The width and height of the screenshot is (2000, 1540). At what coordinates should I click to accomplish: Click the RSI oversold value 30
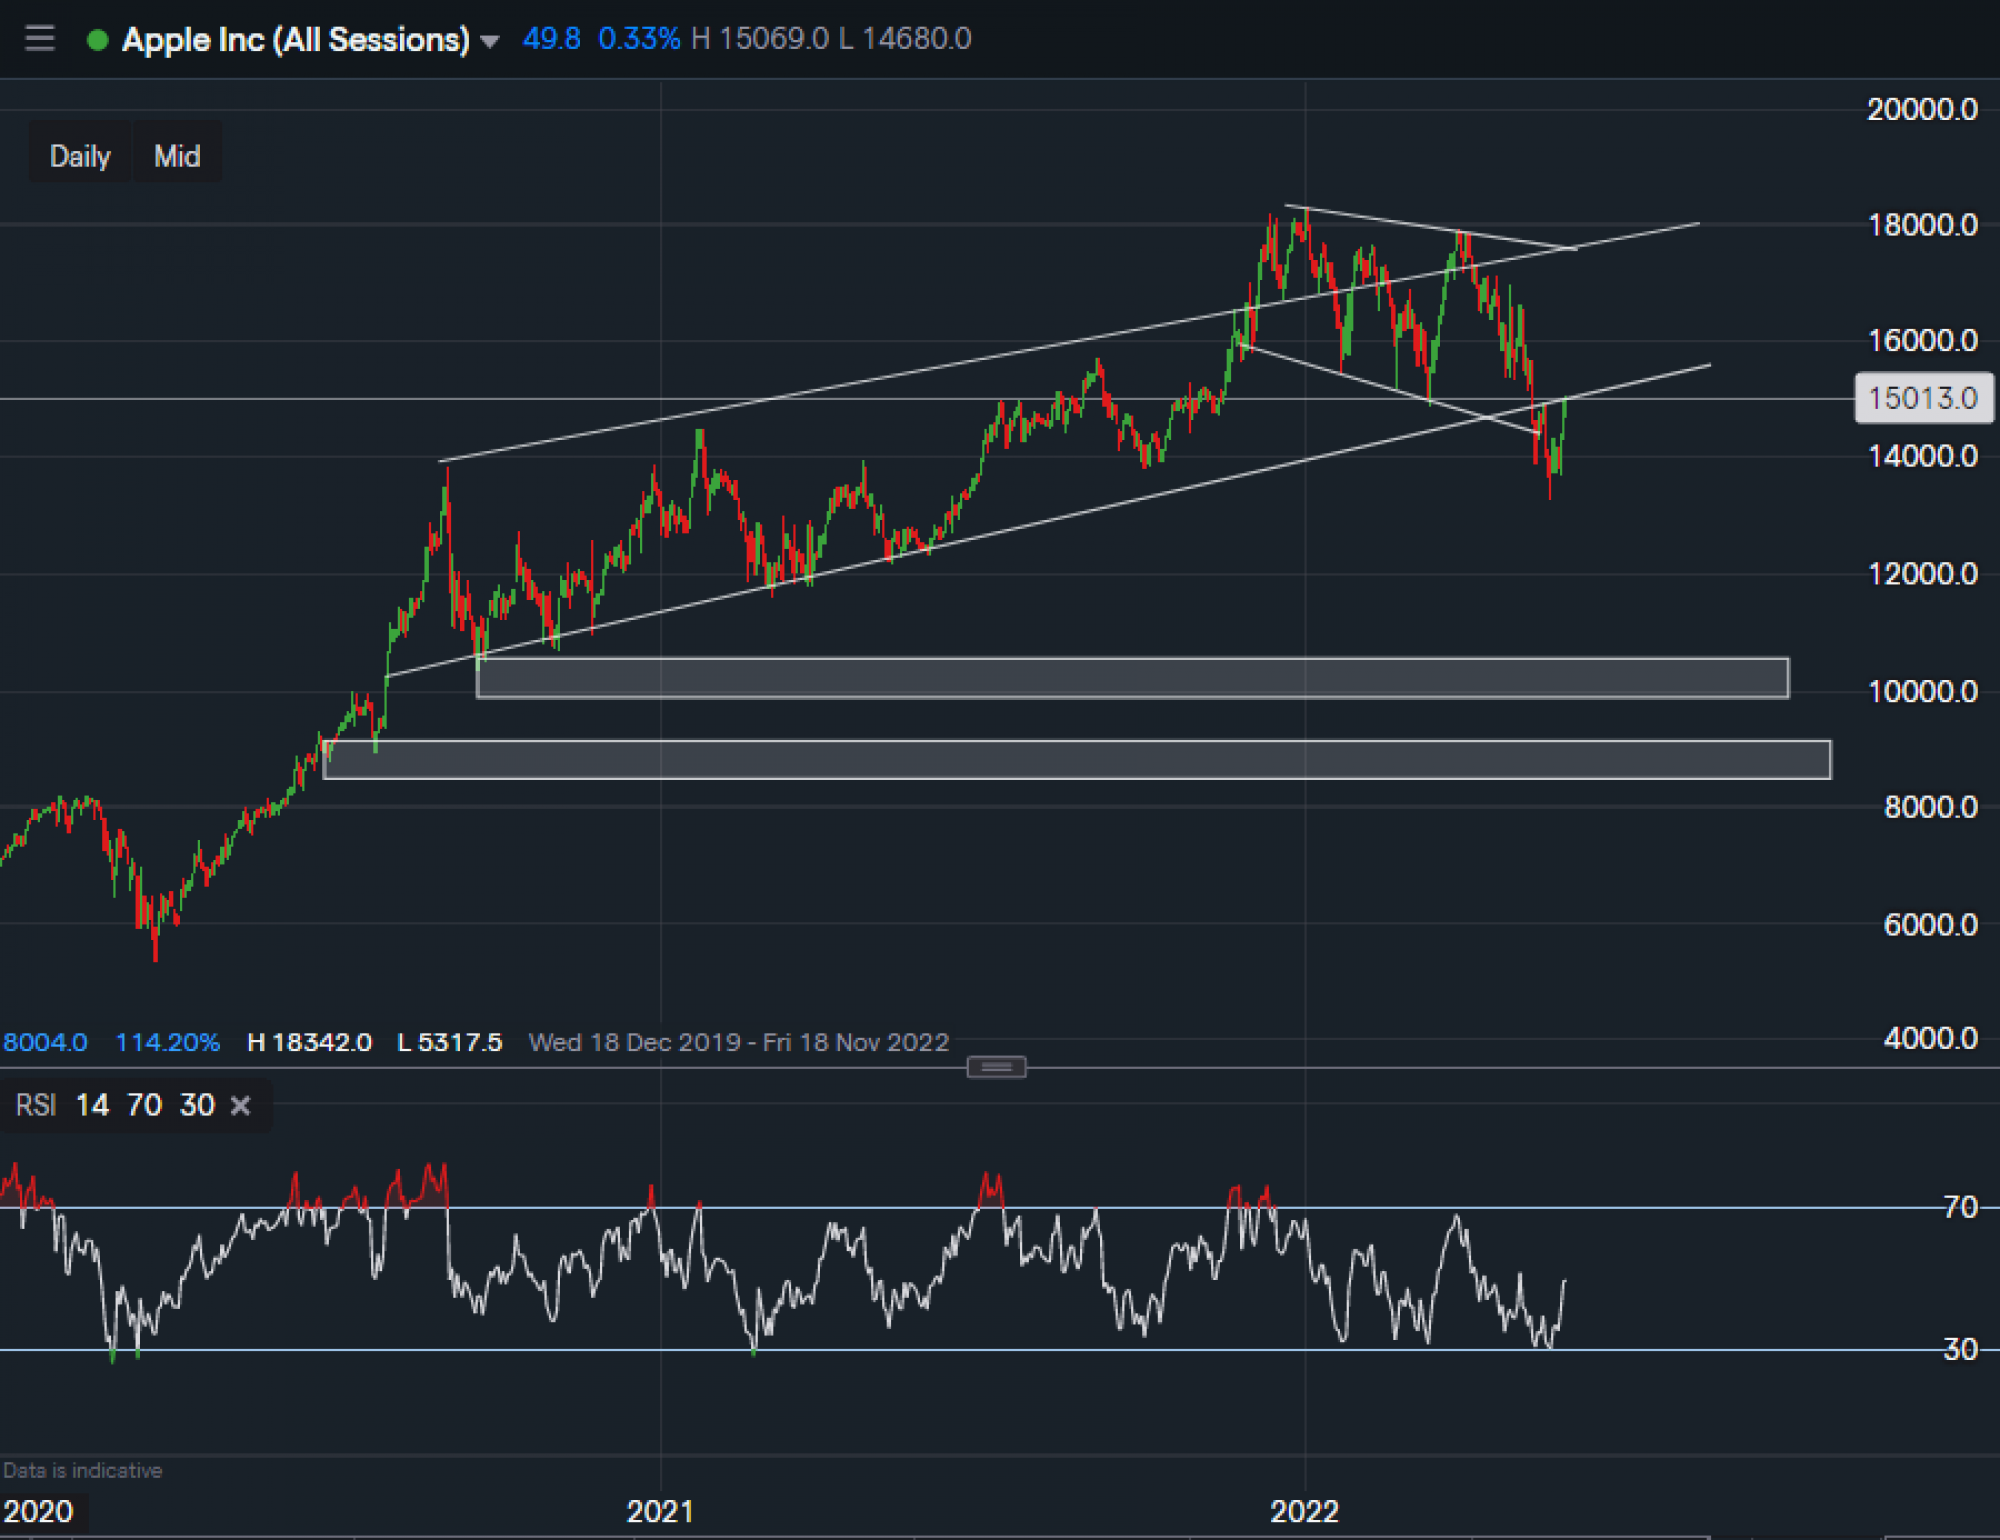(197, 1105)
